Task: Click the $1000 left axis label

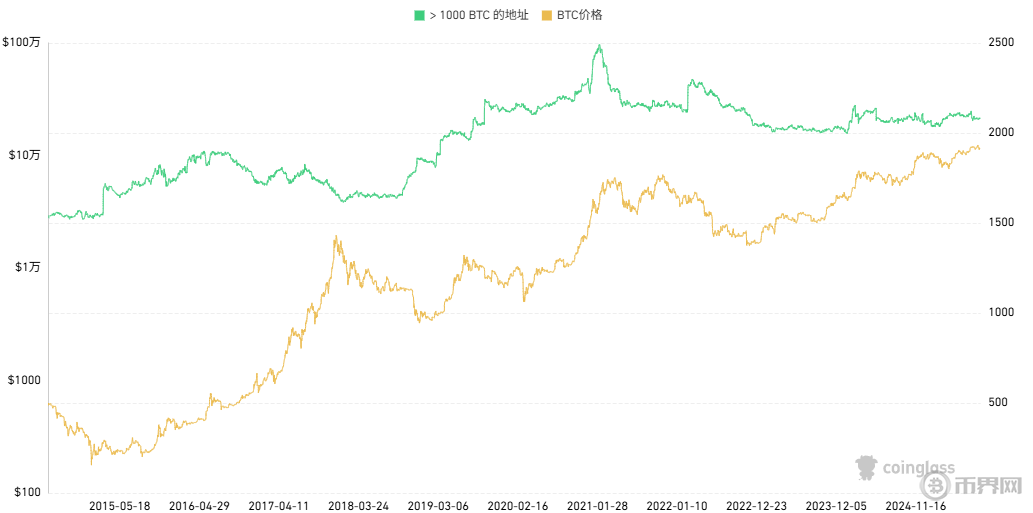Action: [x=23, y=380]
